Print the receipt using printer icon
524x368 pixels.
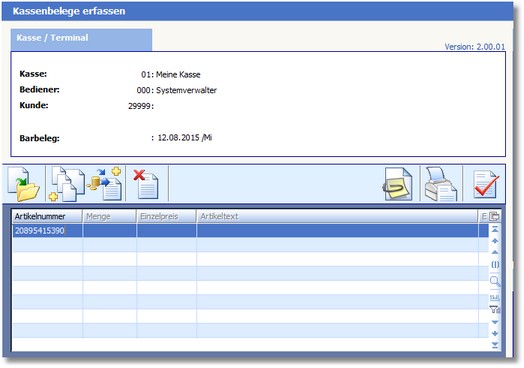tap(441, 185)
